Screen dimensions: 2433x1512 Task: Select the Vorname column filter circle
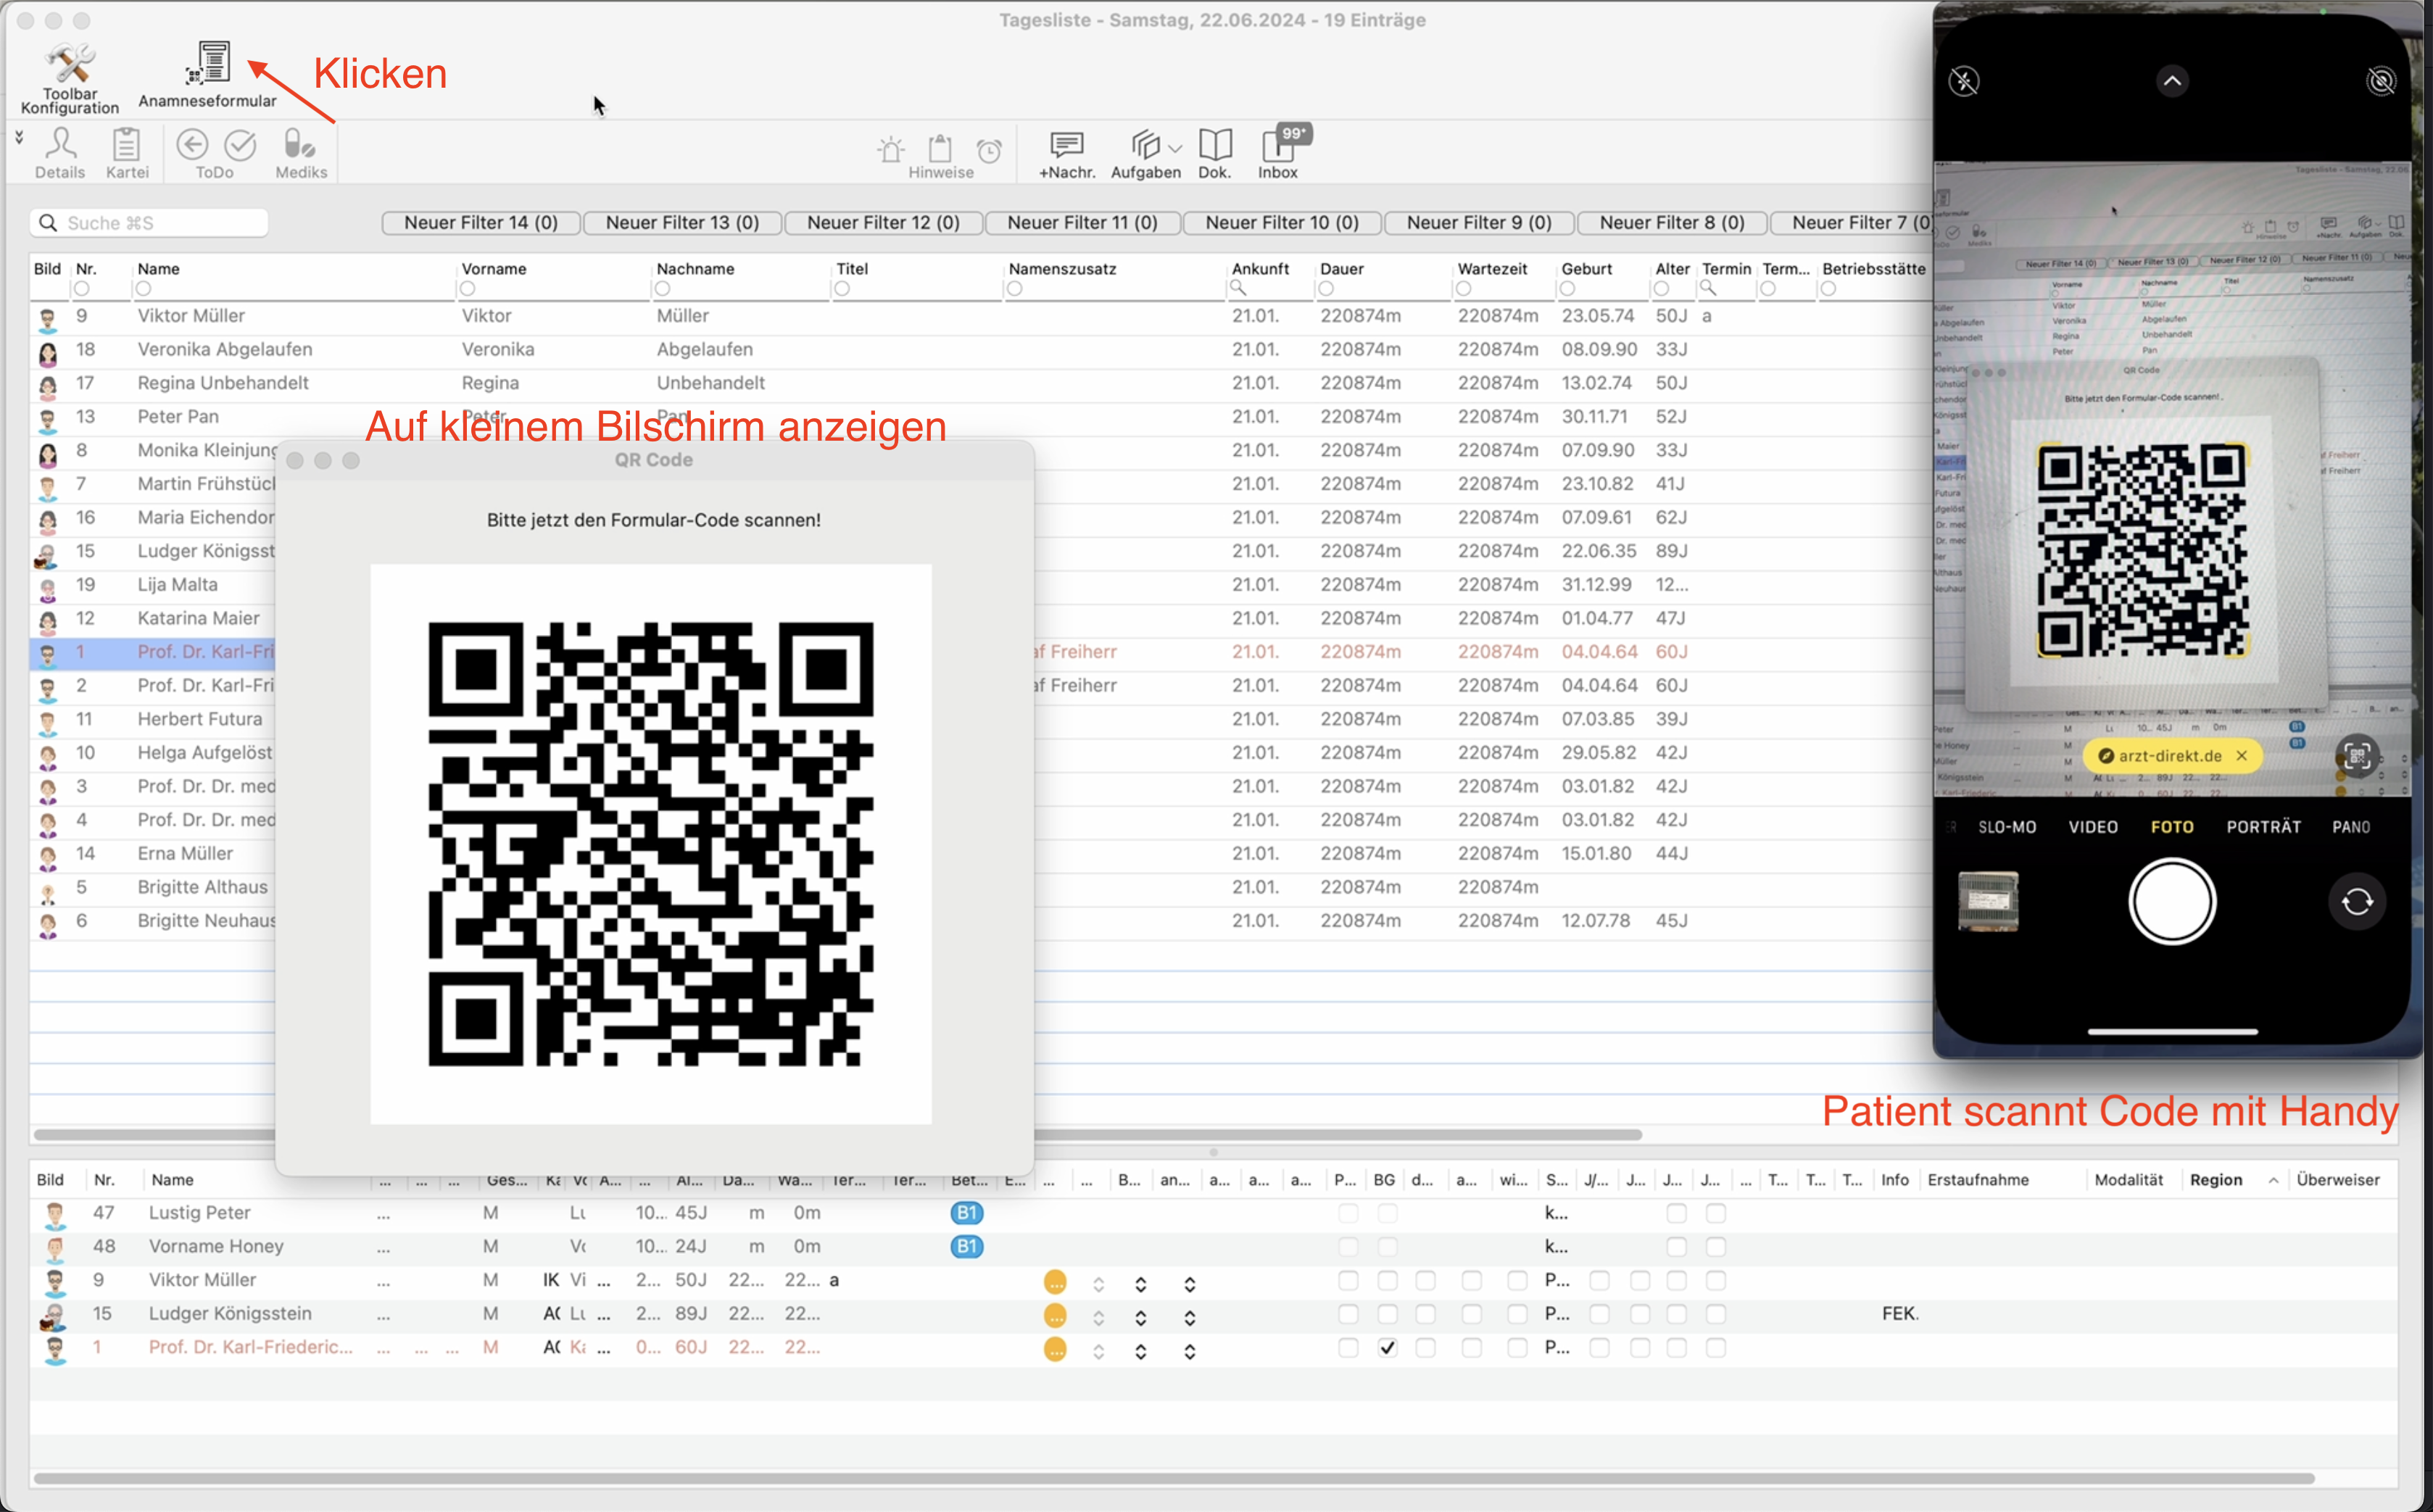tap(467, 289)
